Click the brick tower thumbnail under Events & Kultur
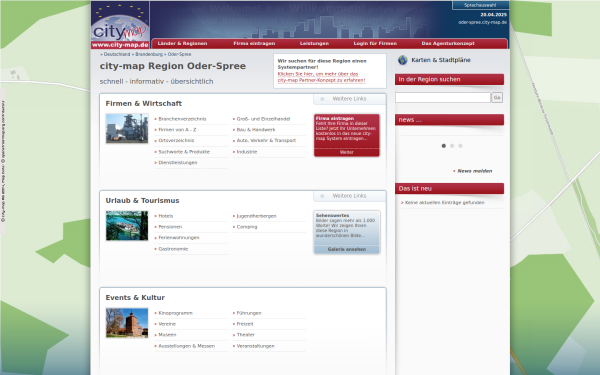 (x=127, y=323)
